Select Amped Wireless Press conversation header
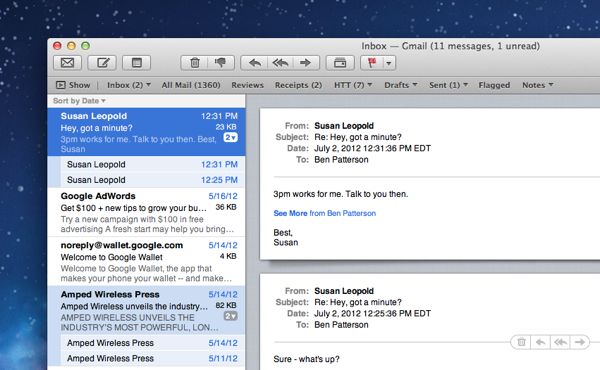600x370 pixels. coord(147,310)
